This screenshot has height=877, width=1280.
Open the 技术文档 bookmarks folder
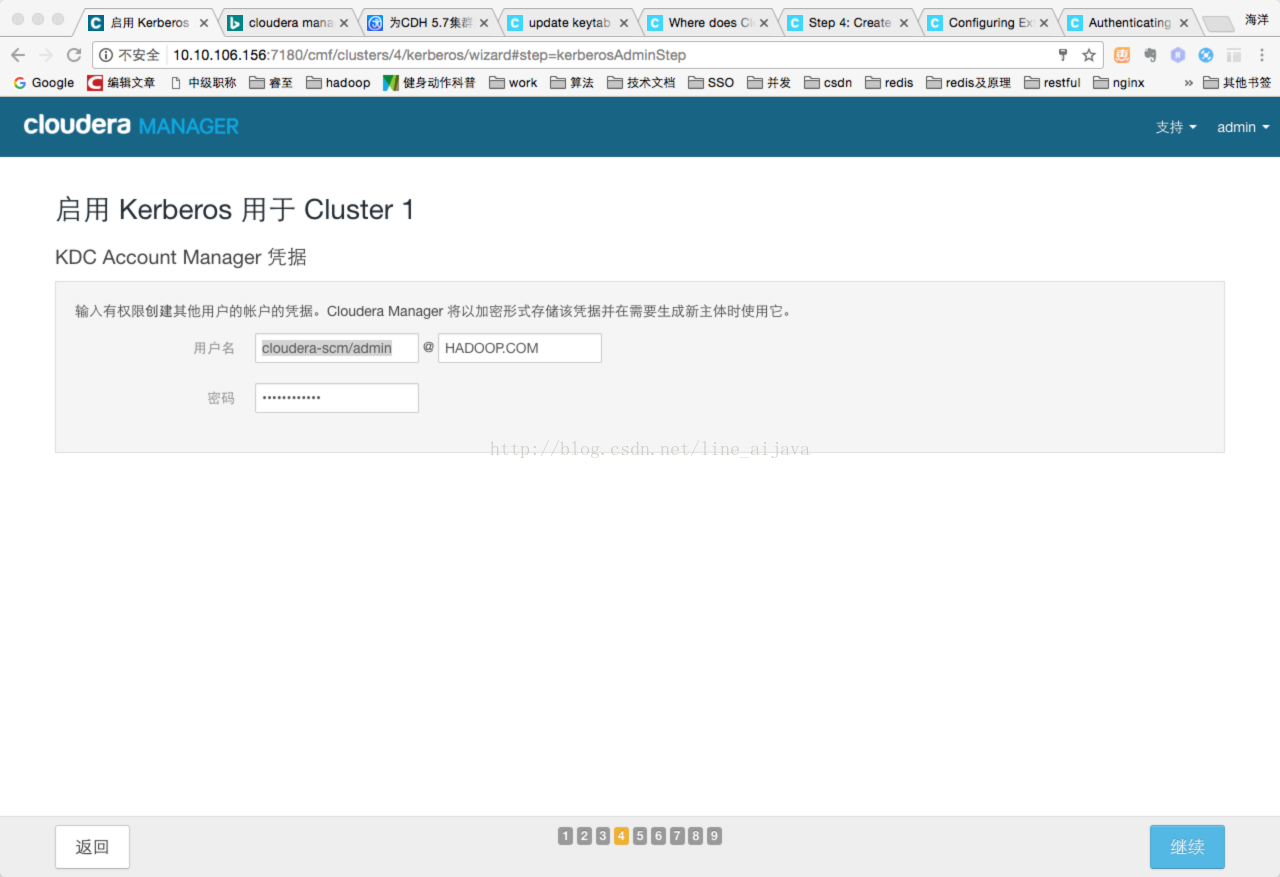point(641,83)
